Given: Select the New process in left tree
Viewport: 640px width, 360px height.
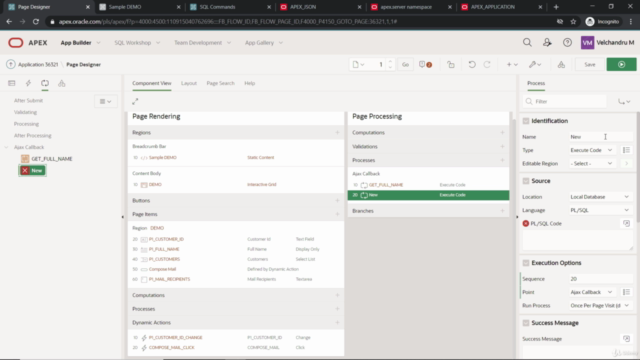Looking at the screenshot, I should tap(33, 171).
